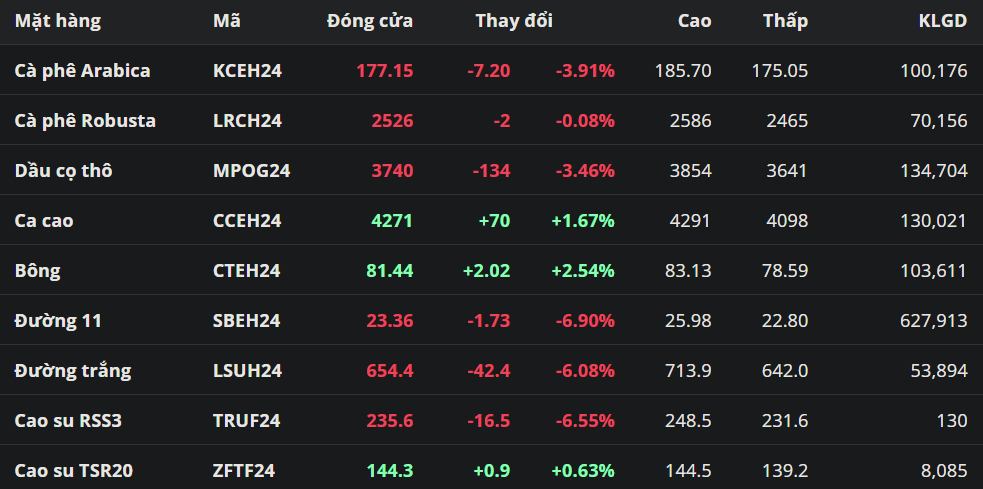
Task: Open the Đường trắng commodity
Action: [73, 370]
